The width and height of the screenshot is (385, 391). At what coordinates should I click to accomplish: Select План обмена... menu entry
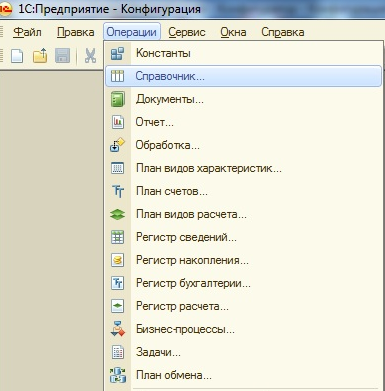[x=244, y=375]
